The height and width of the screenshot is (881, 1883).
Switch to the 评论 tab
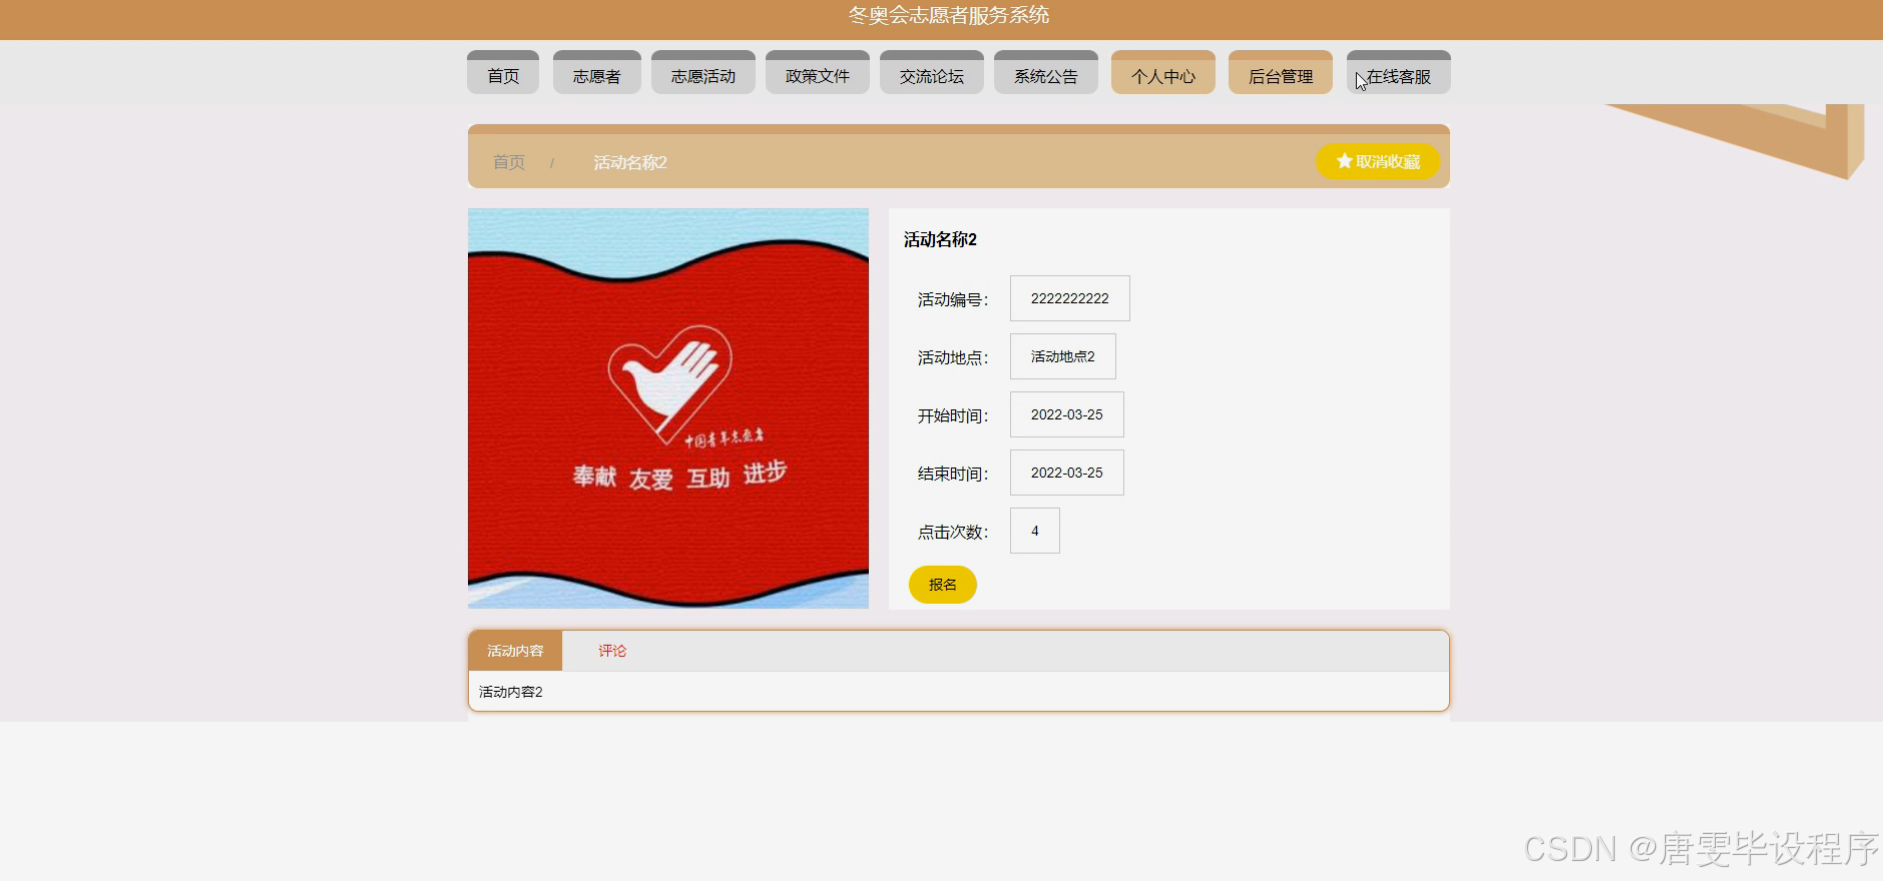(x=612, y=651)
